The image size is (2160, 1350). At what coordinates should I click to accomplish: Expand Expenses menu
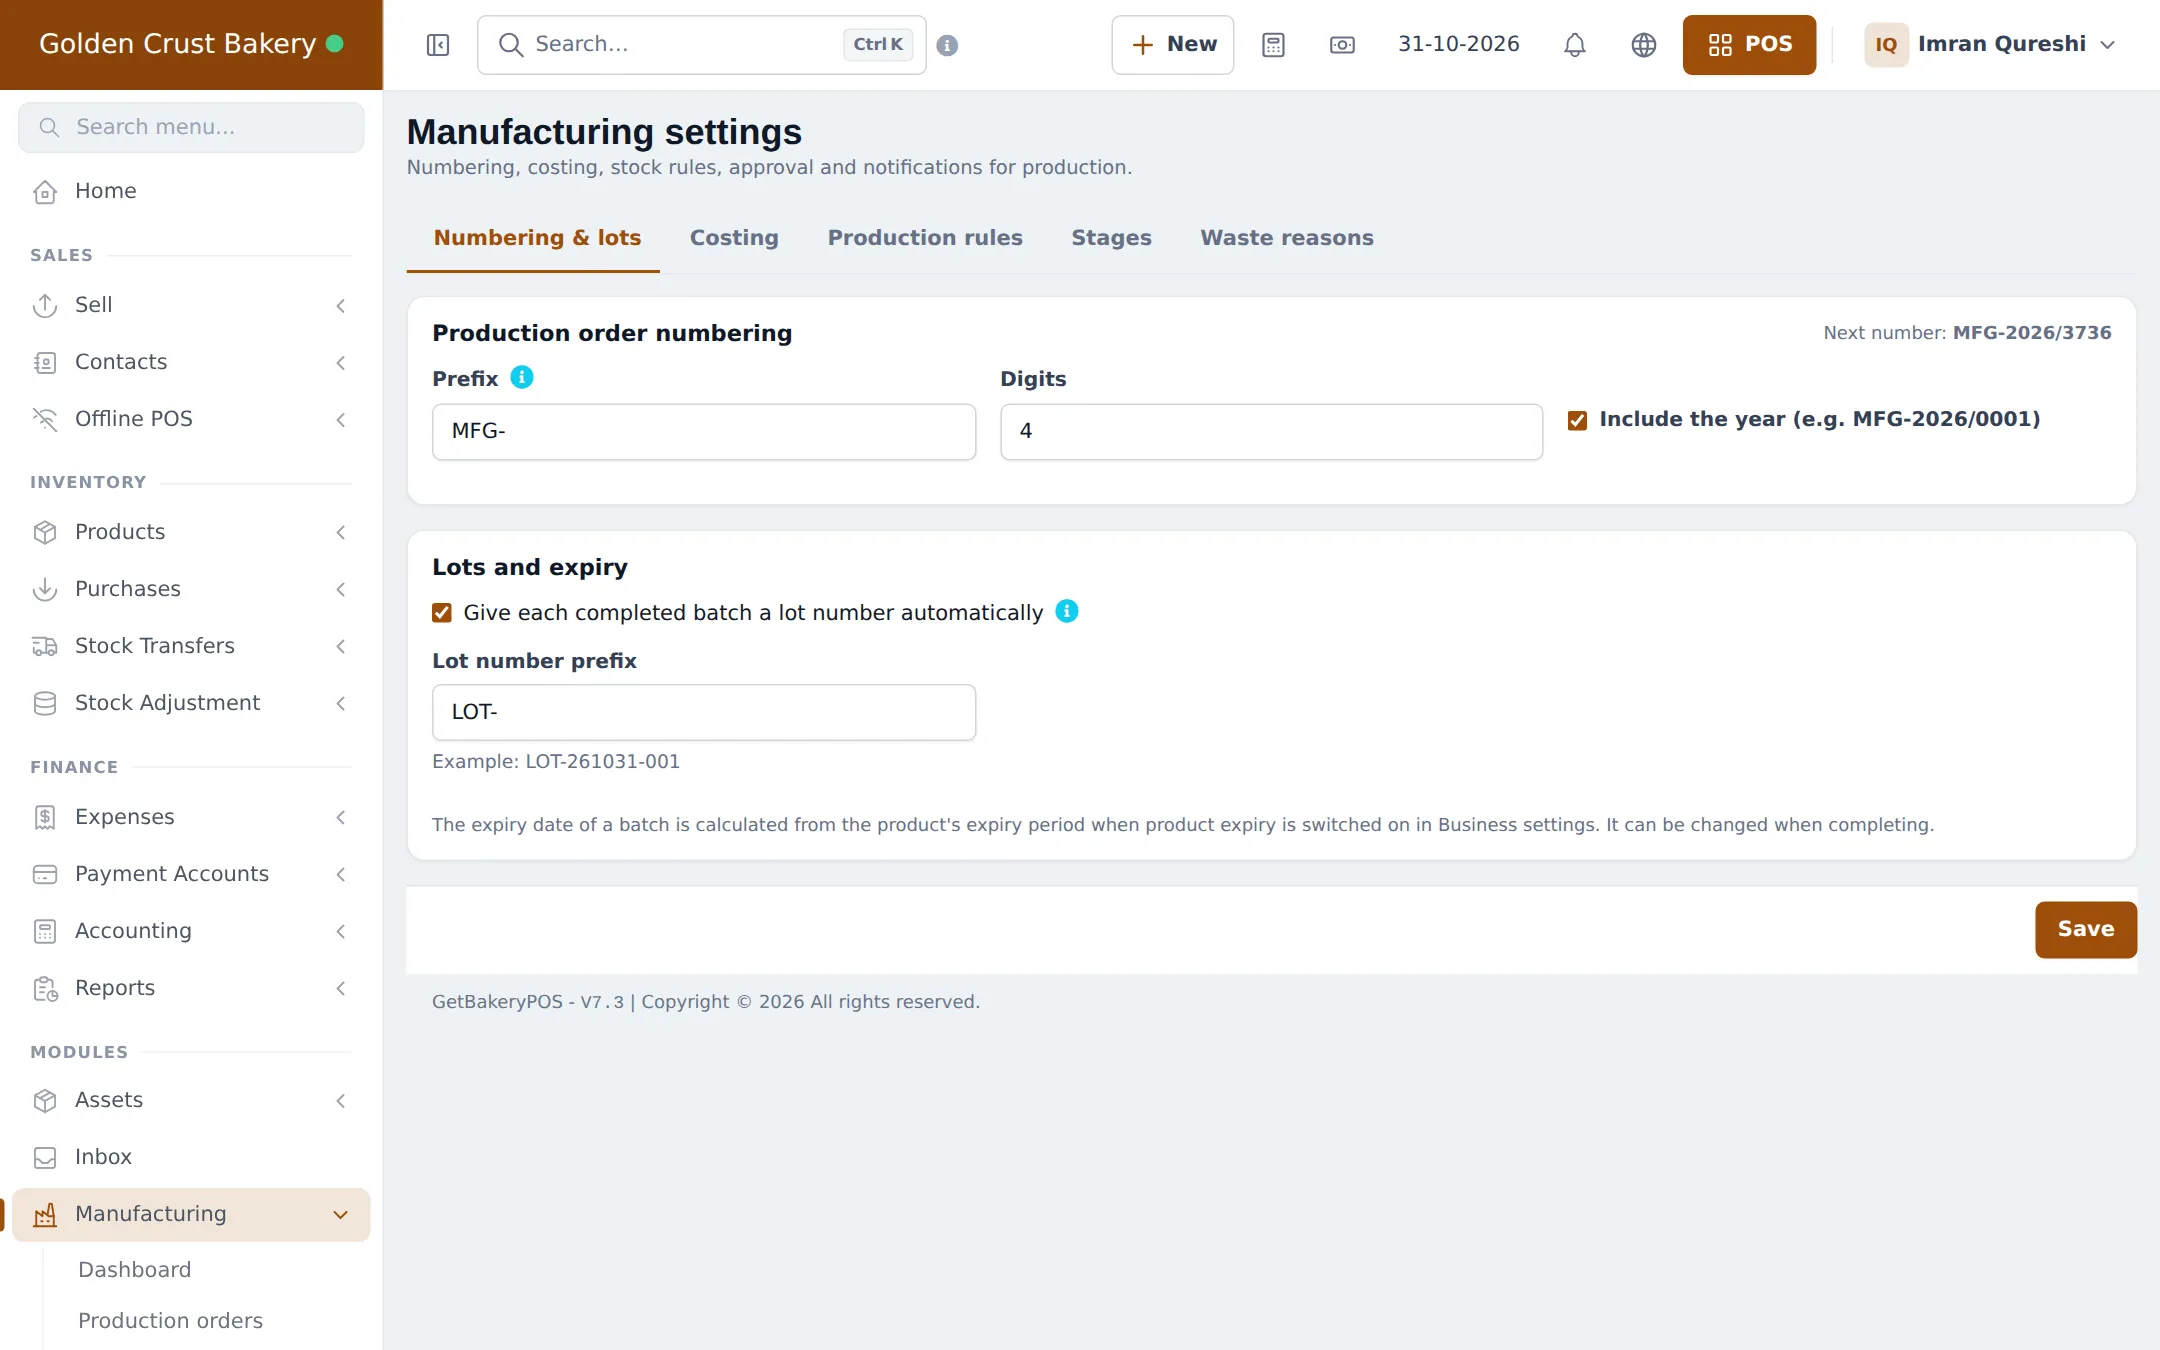click(191, 817)
